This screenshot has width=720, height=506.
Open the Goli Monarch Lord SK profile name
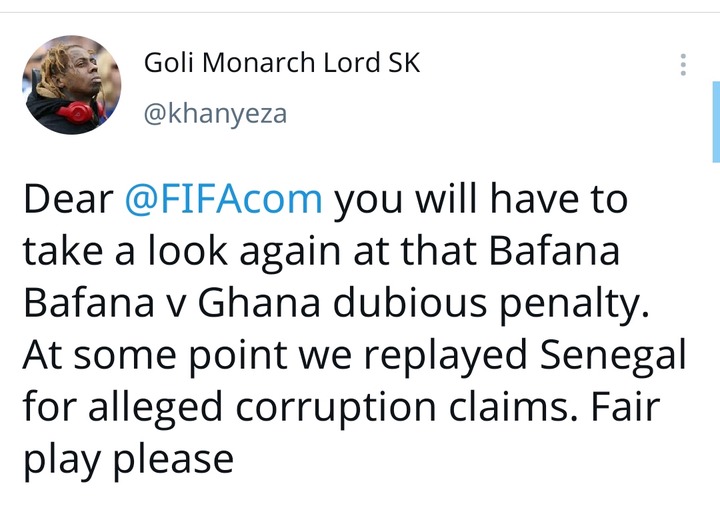(x=282, y=63)
